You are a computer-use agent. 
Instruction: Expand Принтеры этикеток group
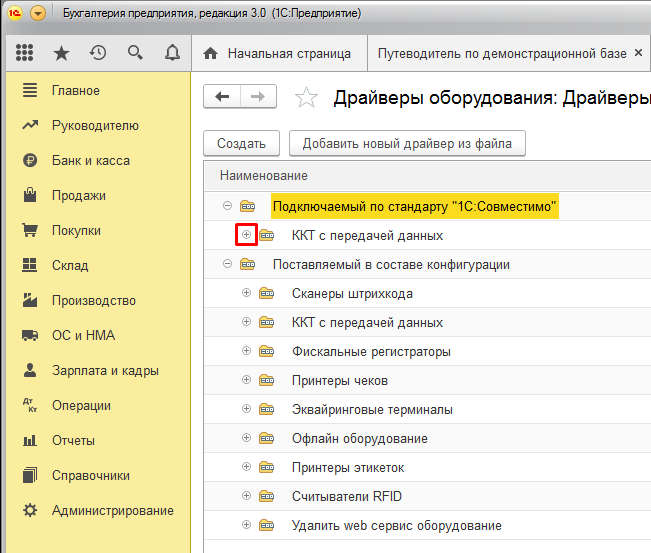[x=246, y=467]
